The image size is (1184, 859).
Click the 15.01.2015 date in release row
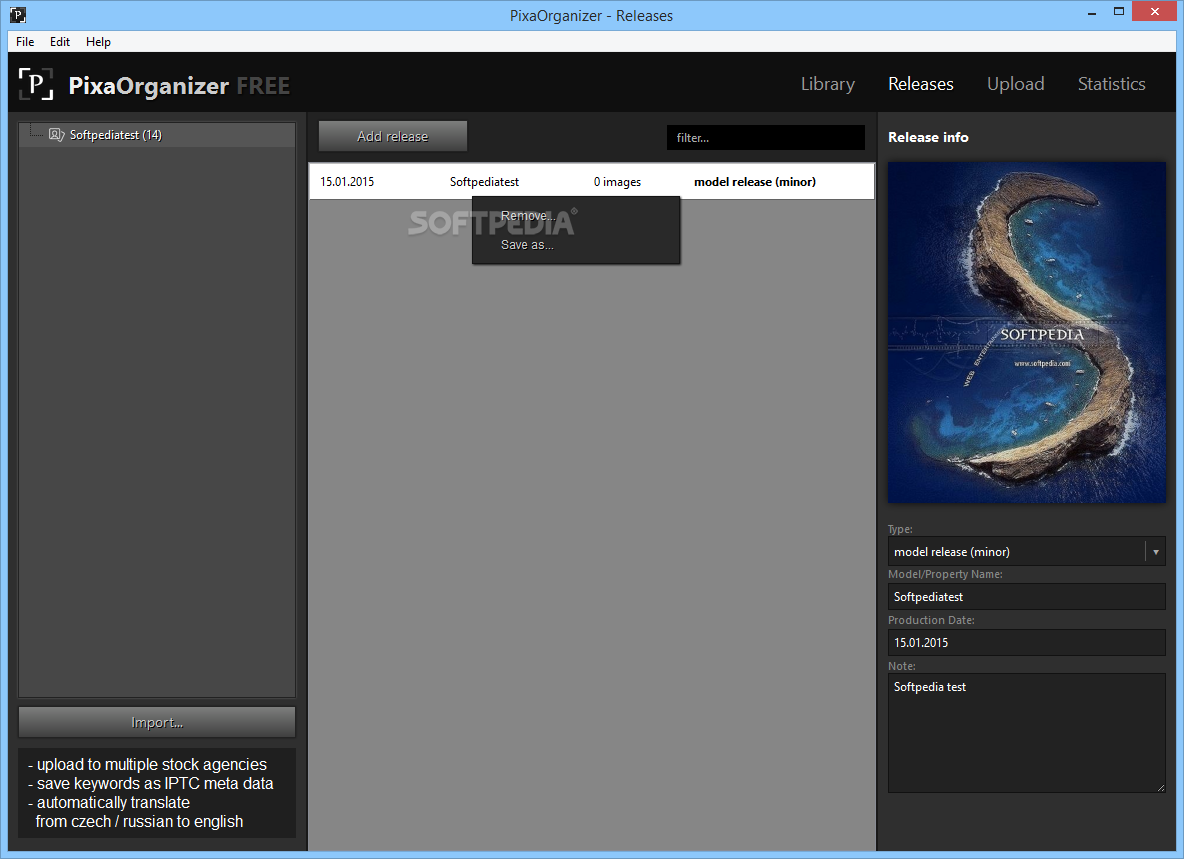click(347, 182)
